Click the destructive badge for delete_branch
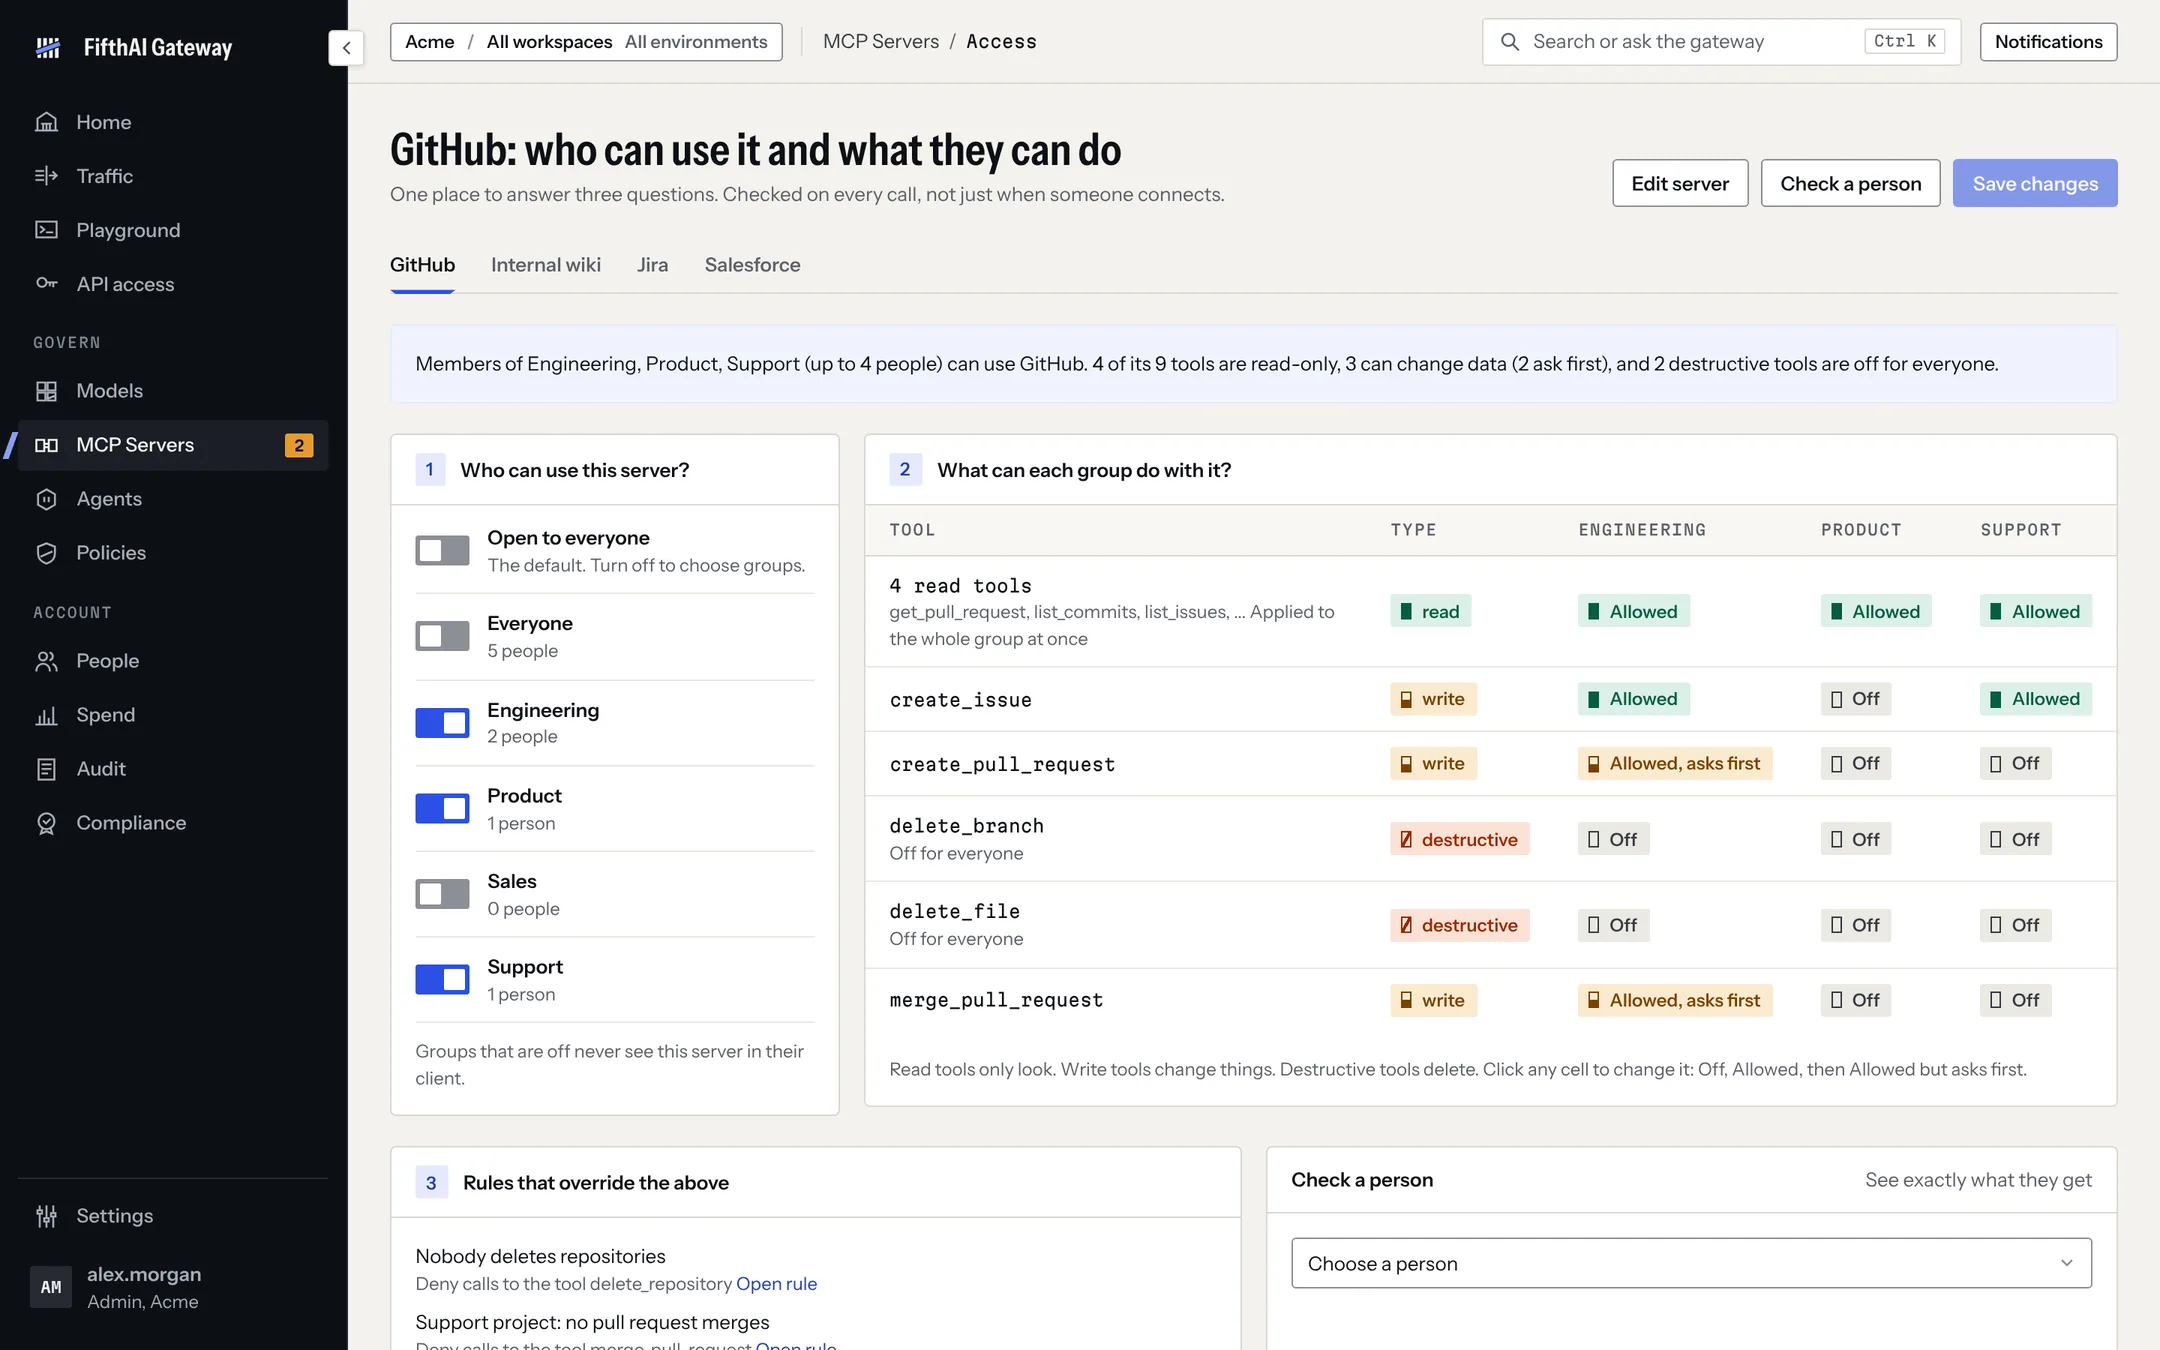 [1459, 839]
